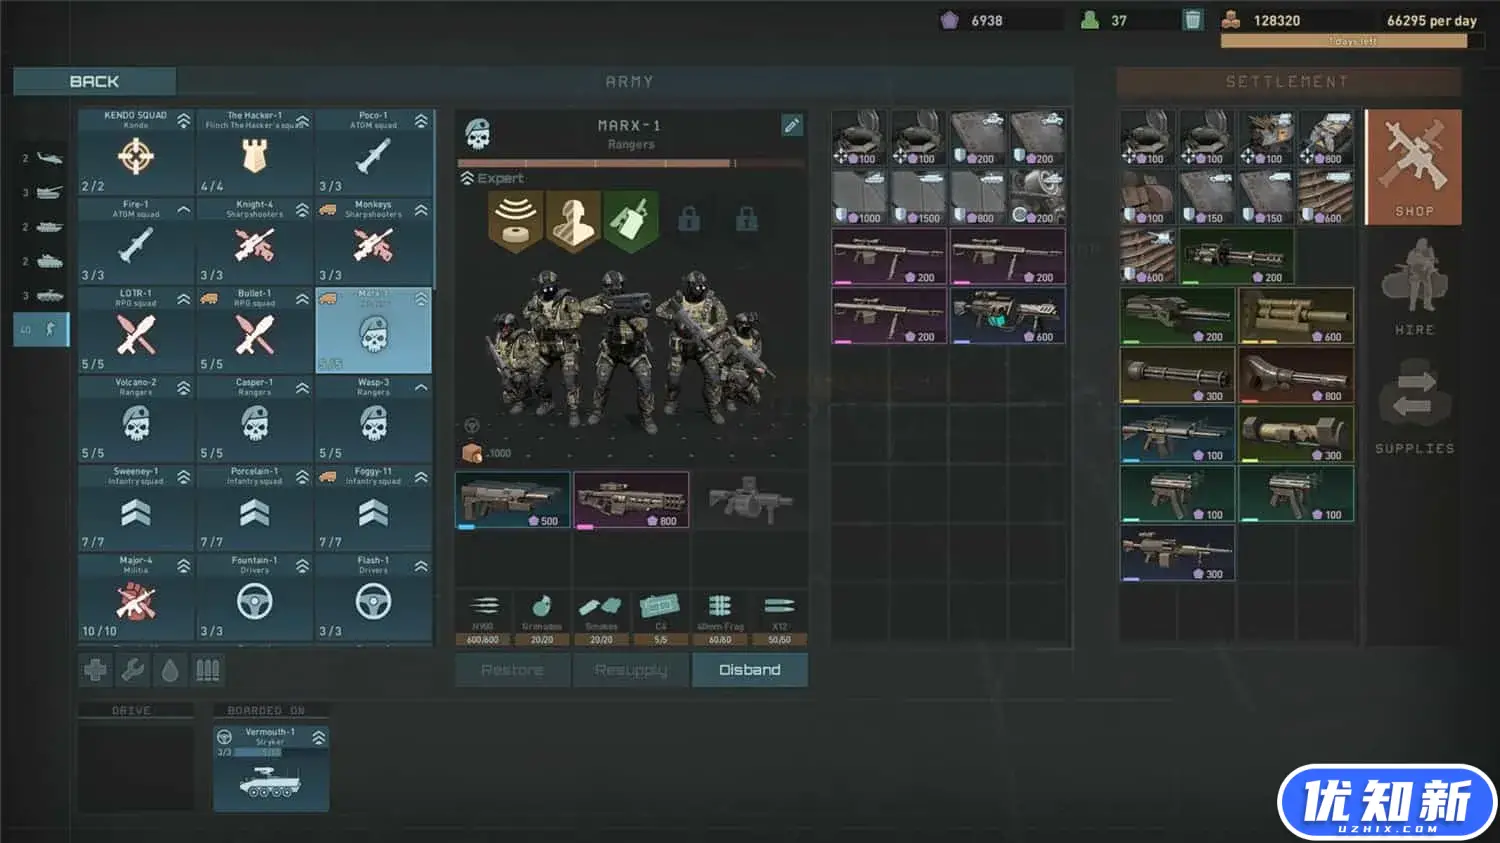Screen dimensions: 1500x843
Task: Click the medkit heal filter icon
Action: (95, 670)
